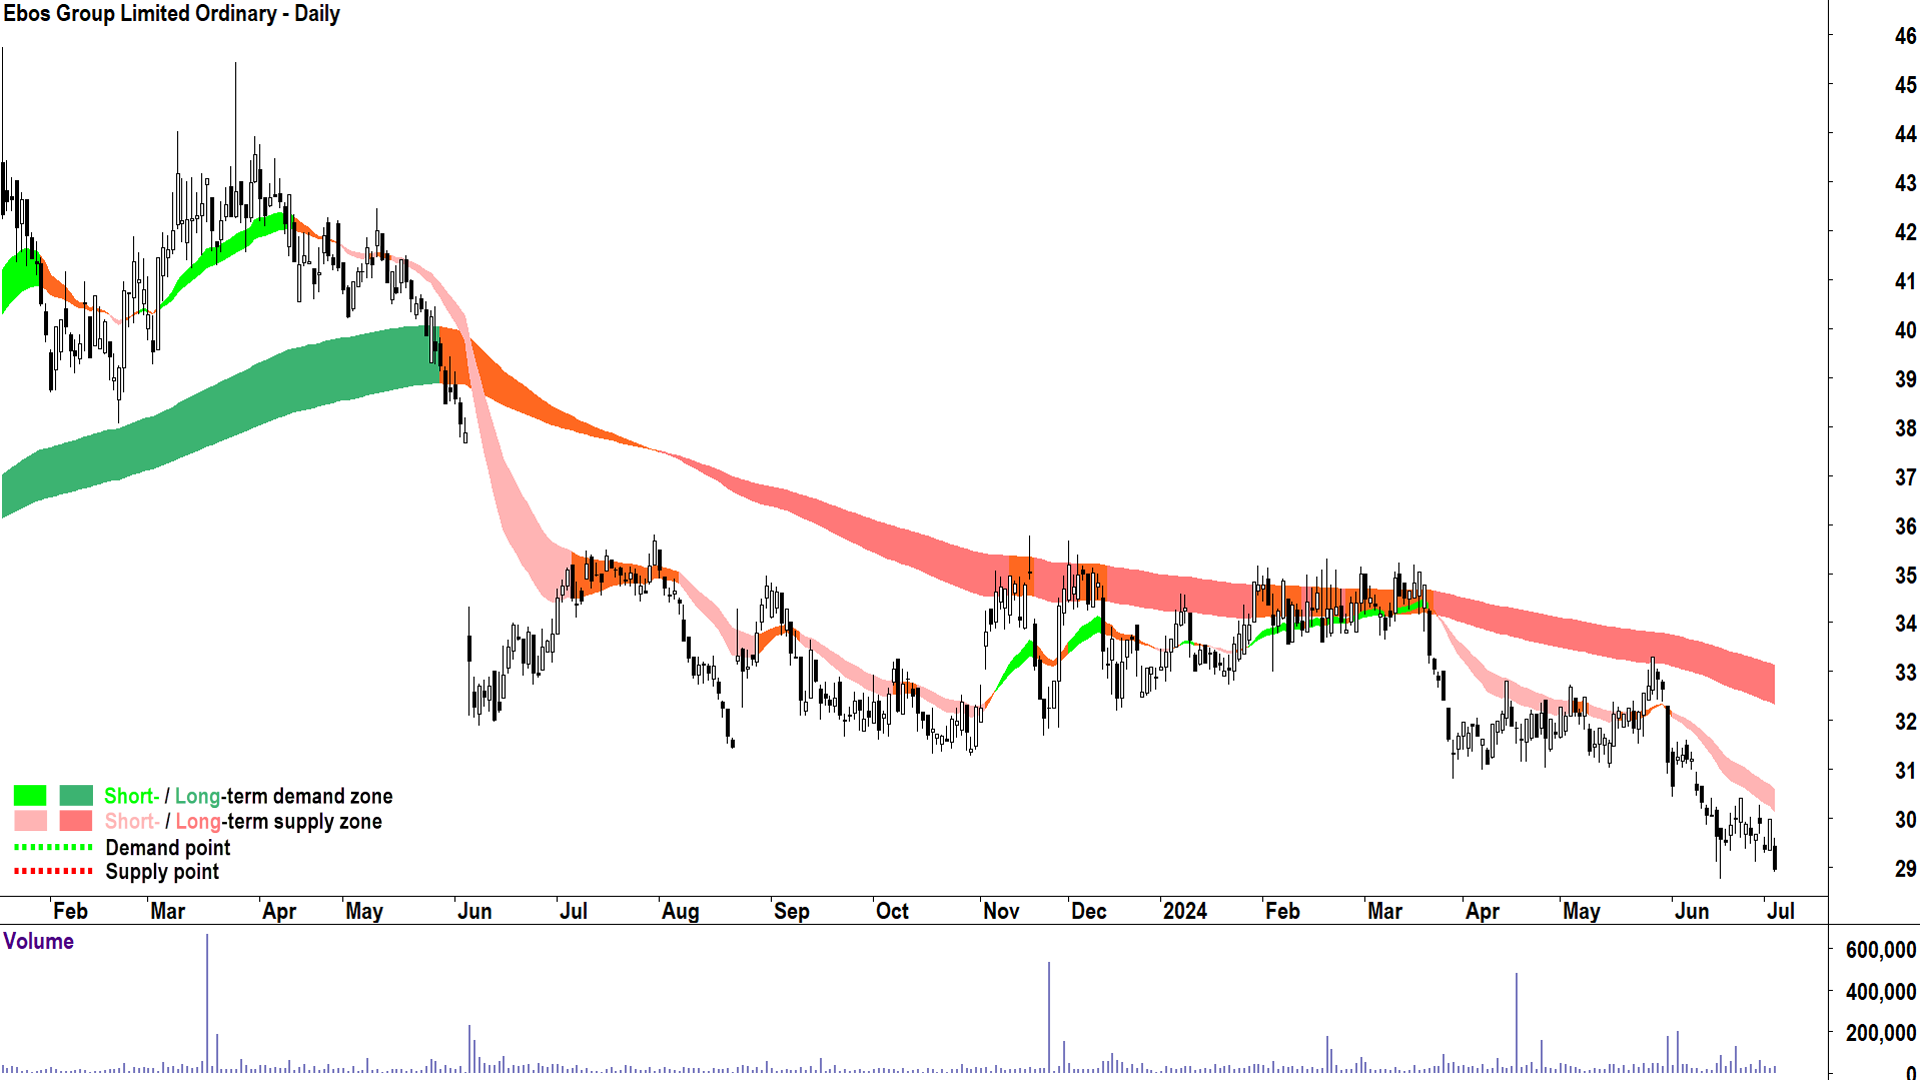Click the first Apr label on time axis

click(279, 911)
